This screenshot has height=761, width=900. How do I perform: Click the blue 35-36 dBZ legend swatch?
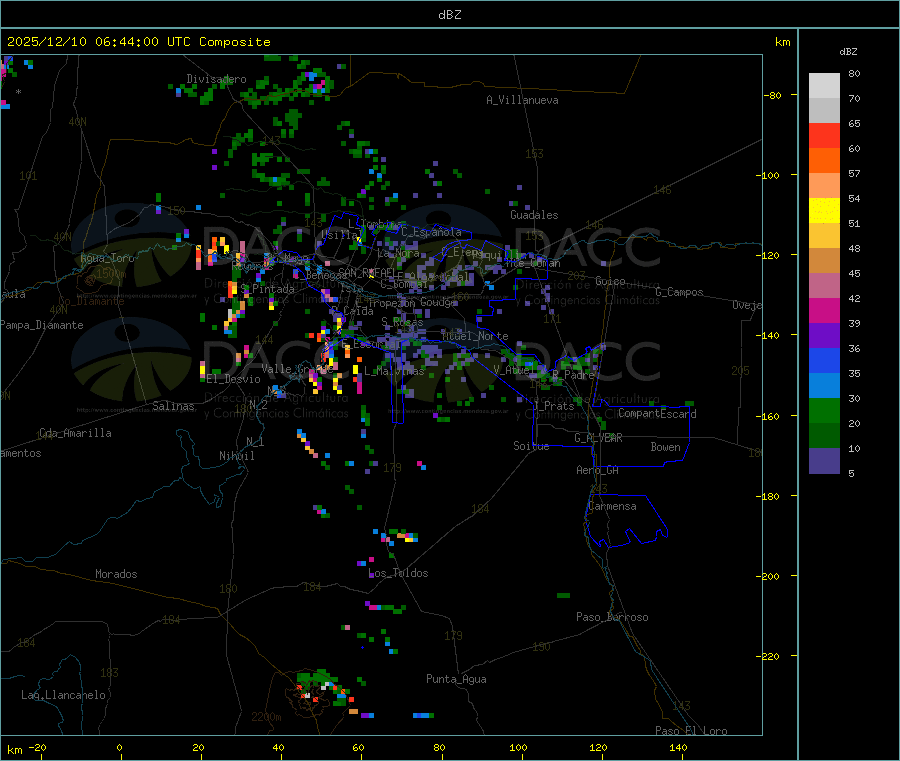(x=824, y=360)
